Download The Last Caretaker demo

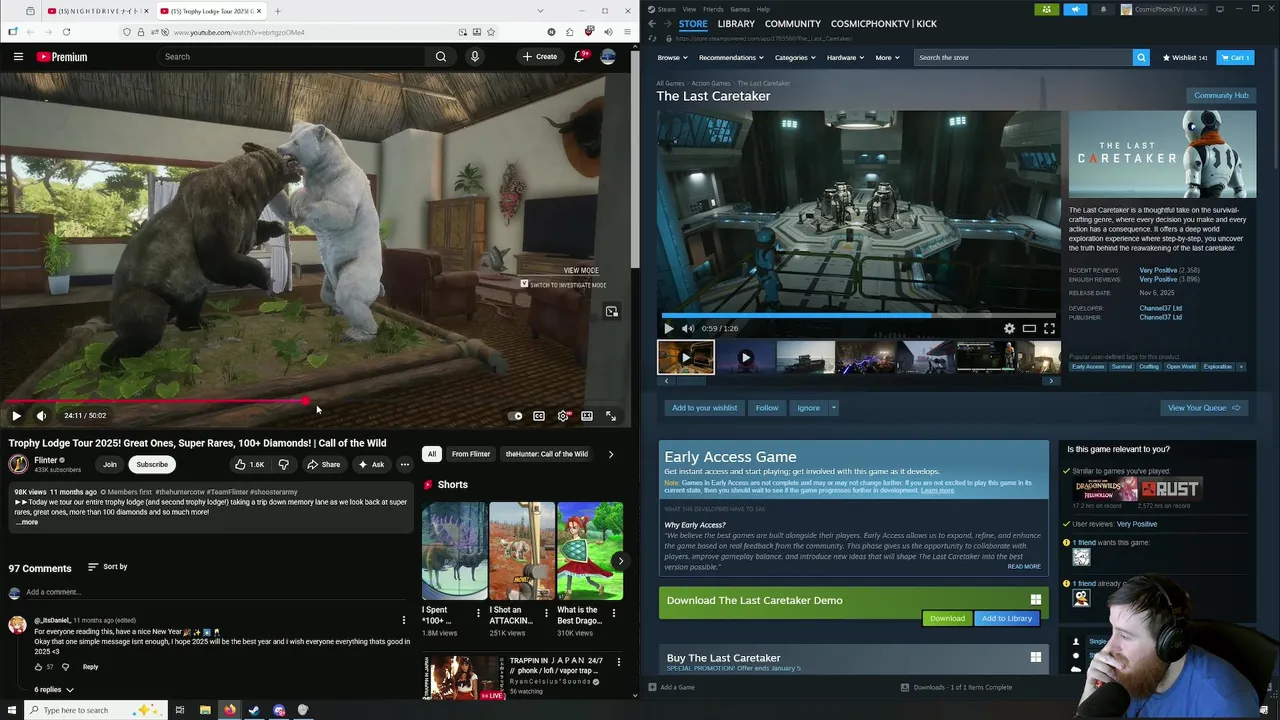pos(947,618)
